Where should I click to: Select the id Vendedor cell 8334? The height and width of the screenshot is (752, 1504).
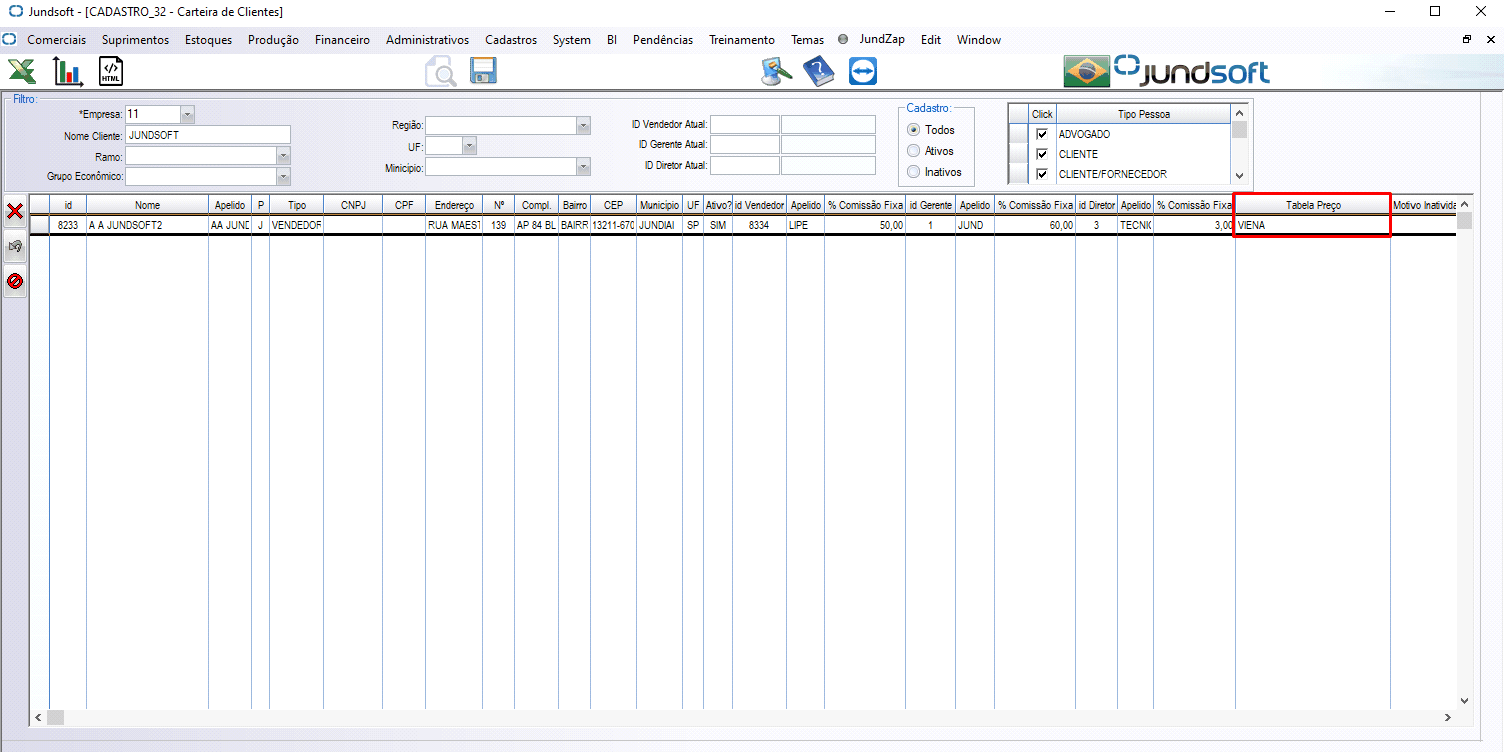coord(759,225)
